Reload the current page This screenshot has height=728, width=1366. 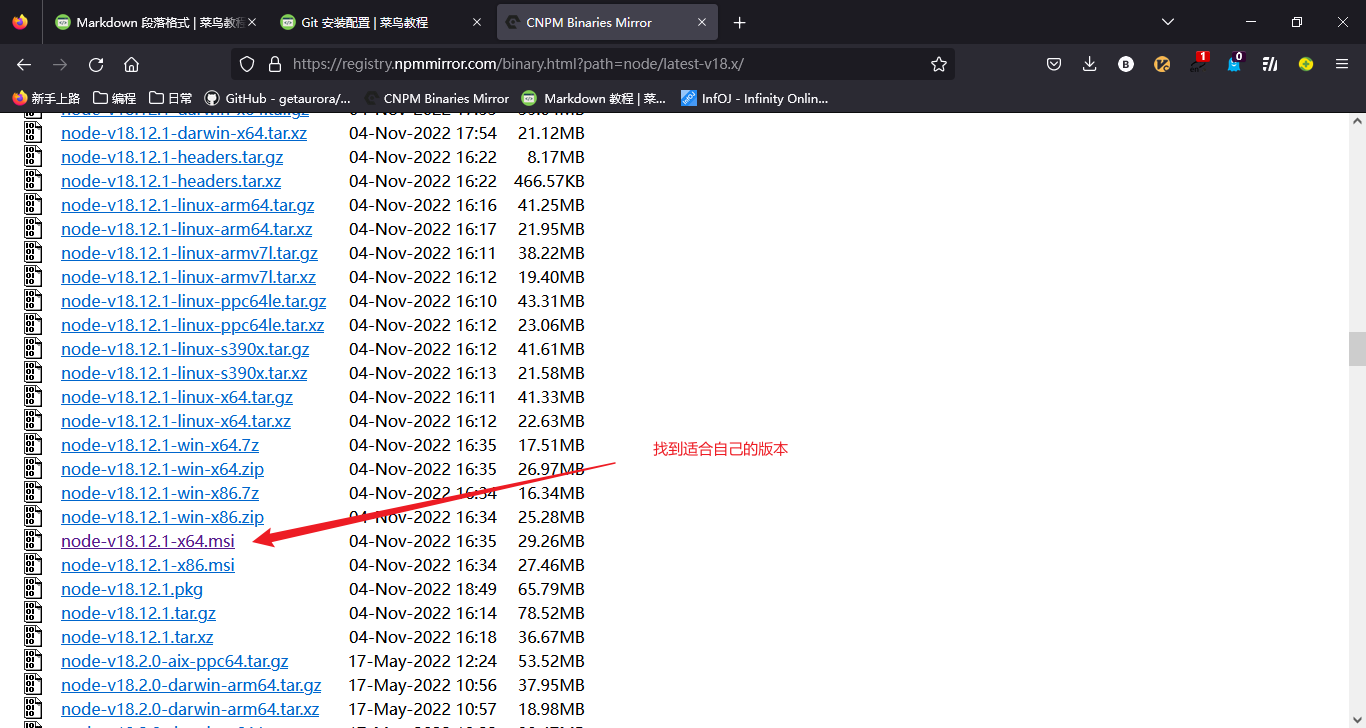pyautogui.click(x=96, y=64)
